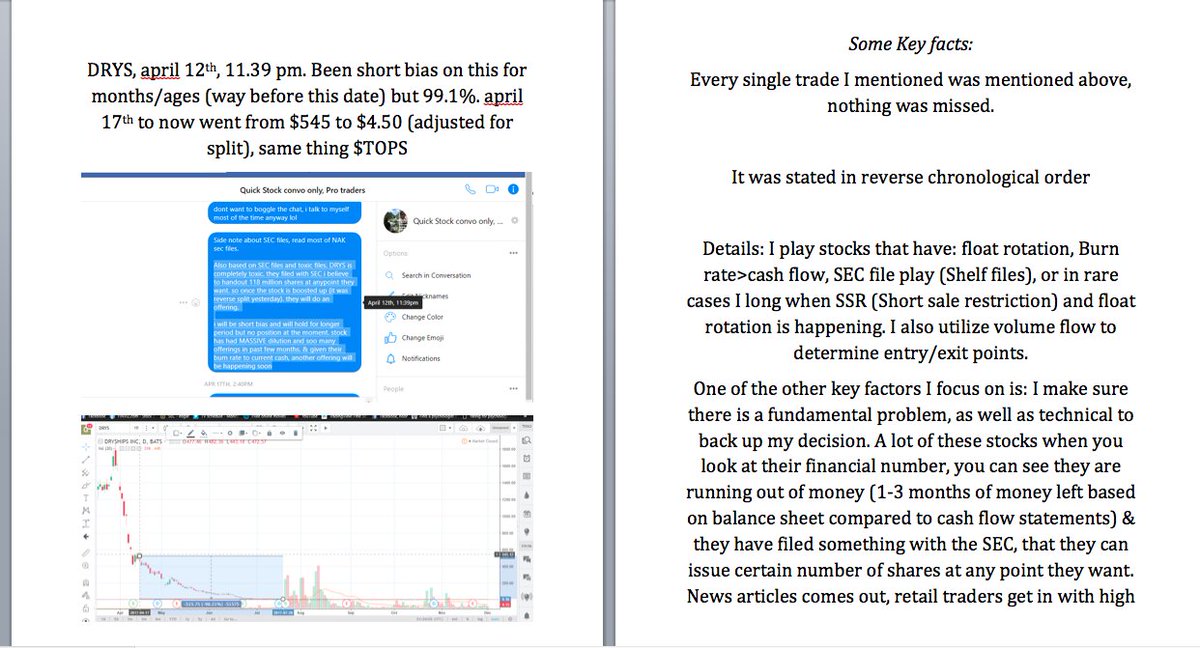Open chart layout selector dropdown
This screenshot has width=1200, height=648.
445,428
